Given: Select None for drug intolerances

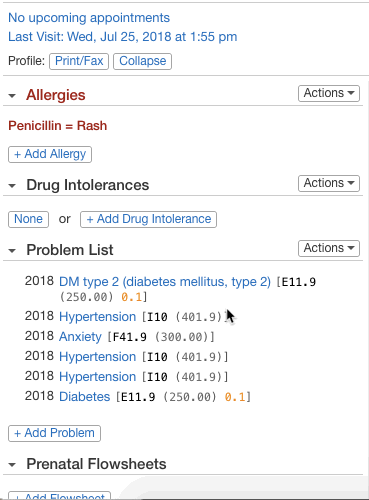Looking at the screenshot, I should 28,219.
